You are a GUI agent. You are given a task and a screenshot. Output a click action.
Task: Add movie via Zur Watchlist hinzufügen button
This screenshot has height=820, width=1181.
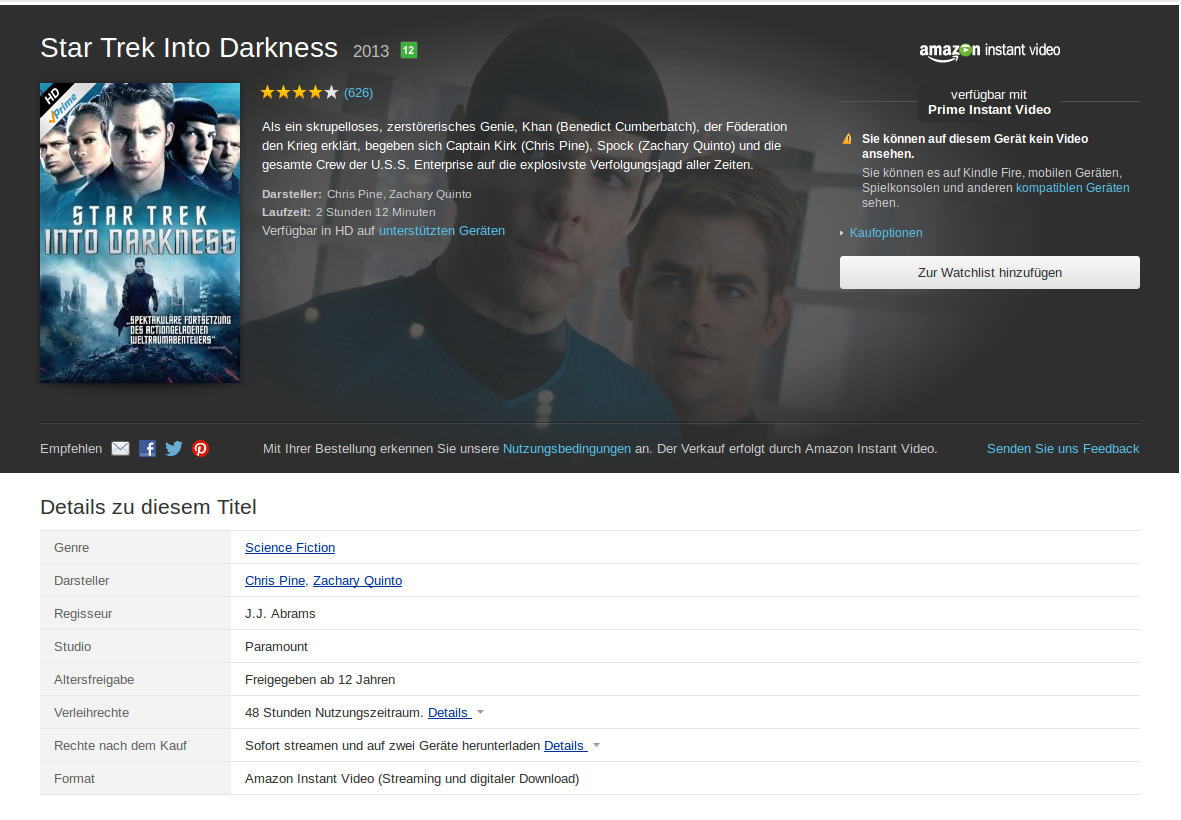[x=990, y=273]
